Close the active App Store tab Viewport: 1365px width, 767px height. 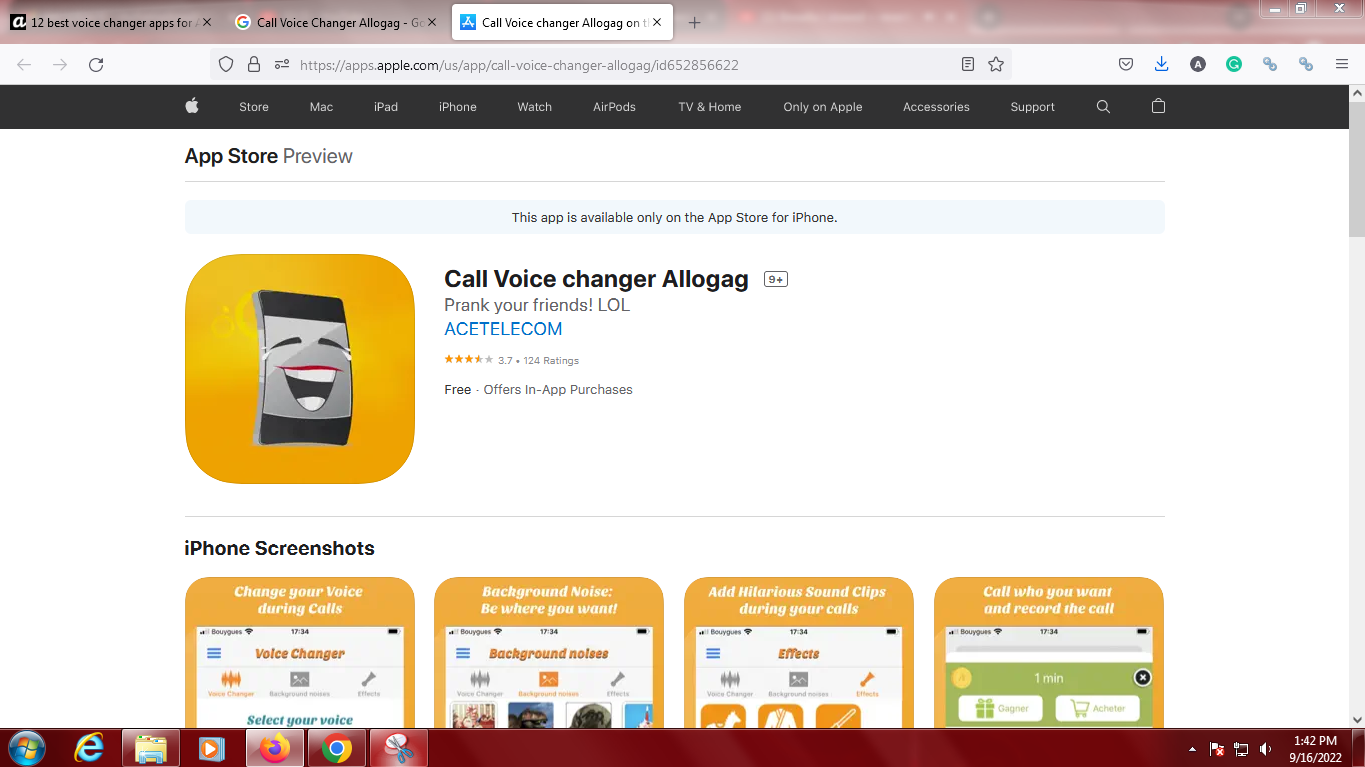click(x=657, y=22)
